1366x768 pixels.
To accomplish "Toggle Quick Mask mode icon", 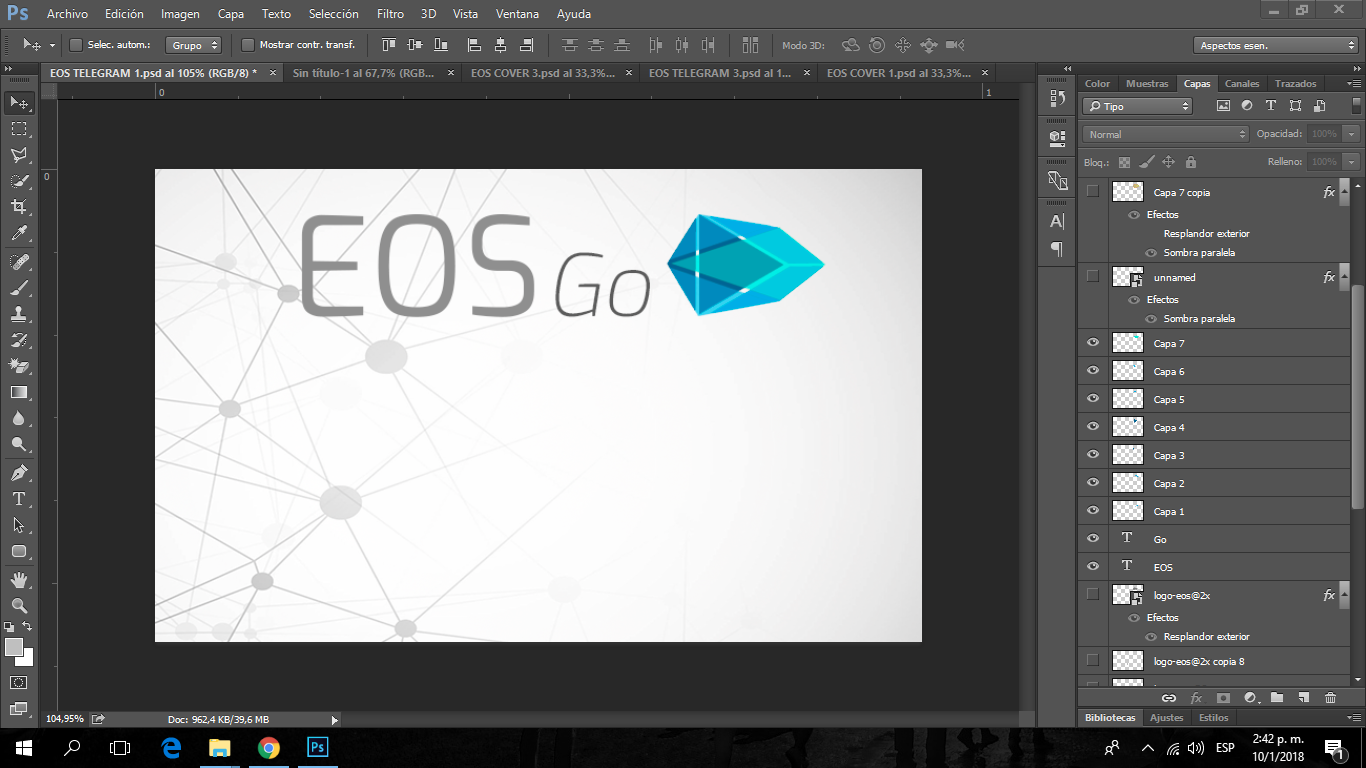I will 19,682.
